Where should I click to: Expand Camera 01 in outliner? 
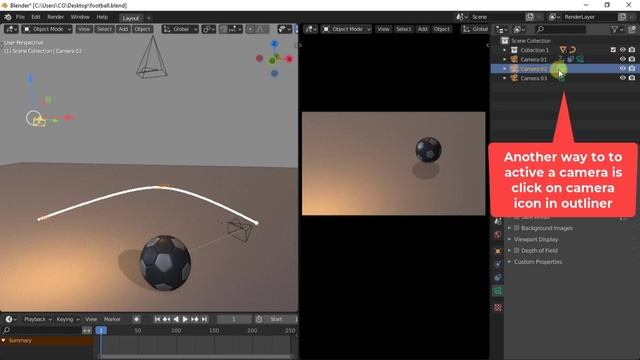point(505,60)
